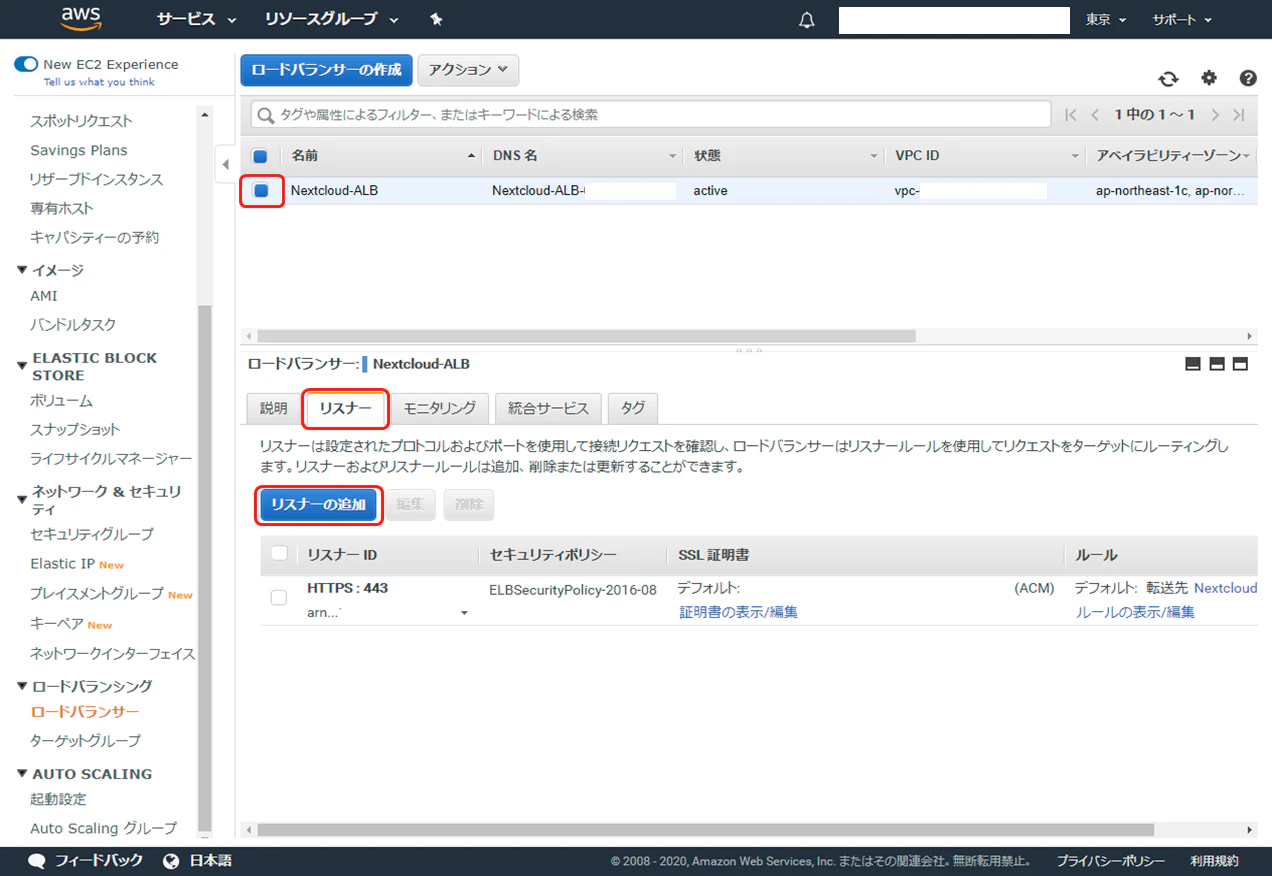The image size is (1272, 876).
Task: Open the サポート dropdown
Action: coord(1182,20)
